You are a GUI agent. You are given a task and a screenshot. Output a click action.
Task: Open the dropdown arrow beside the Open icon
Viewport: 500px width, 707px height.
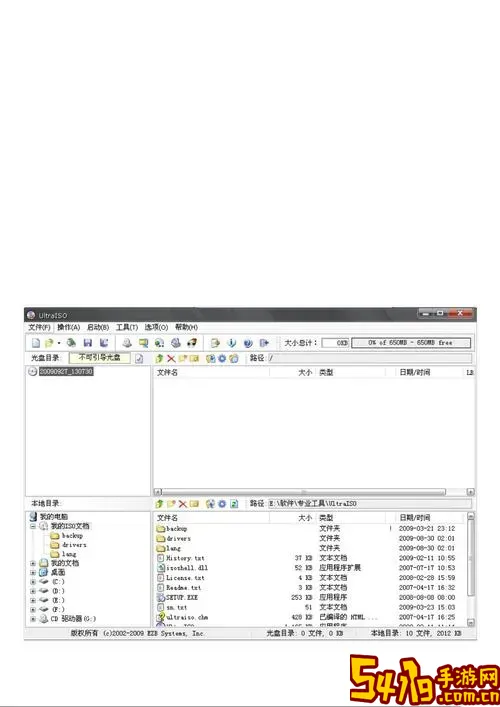(59, 344)
